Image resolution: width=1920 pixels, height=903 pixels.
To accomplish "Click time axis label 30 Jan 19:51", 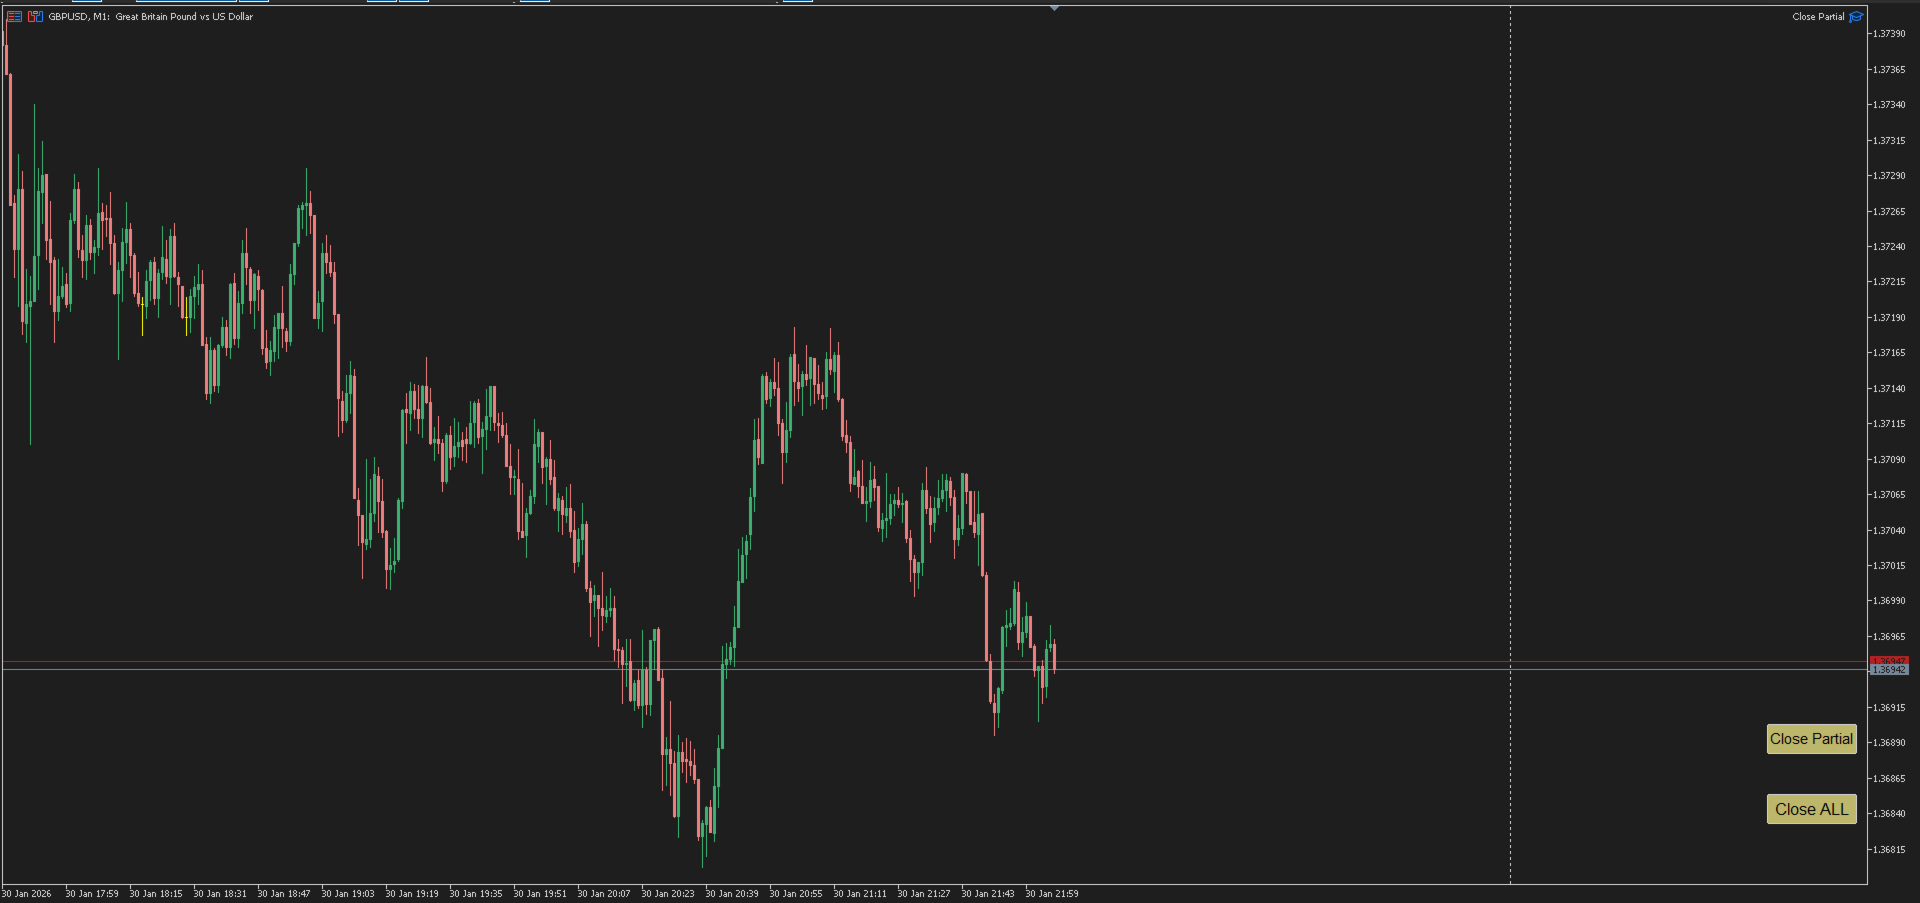I will (x=540, y=894).
